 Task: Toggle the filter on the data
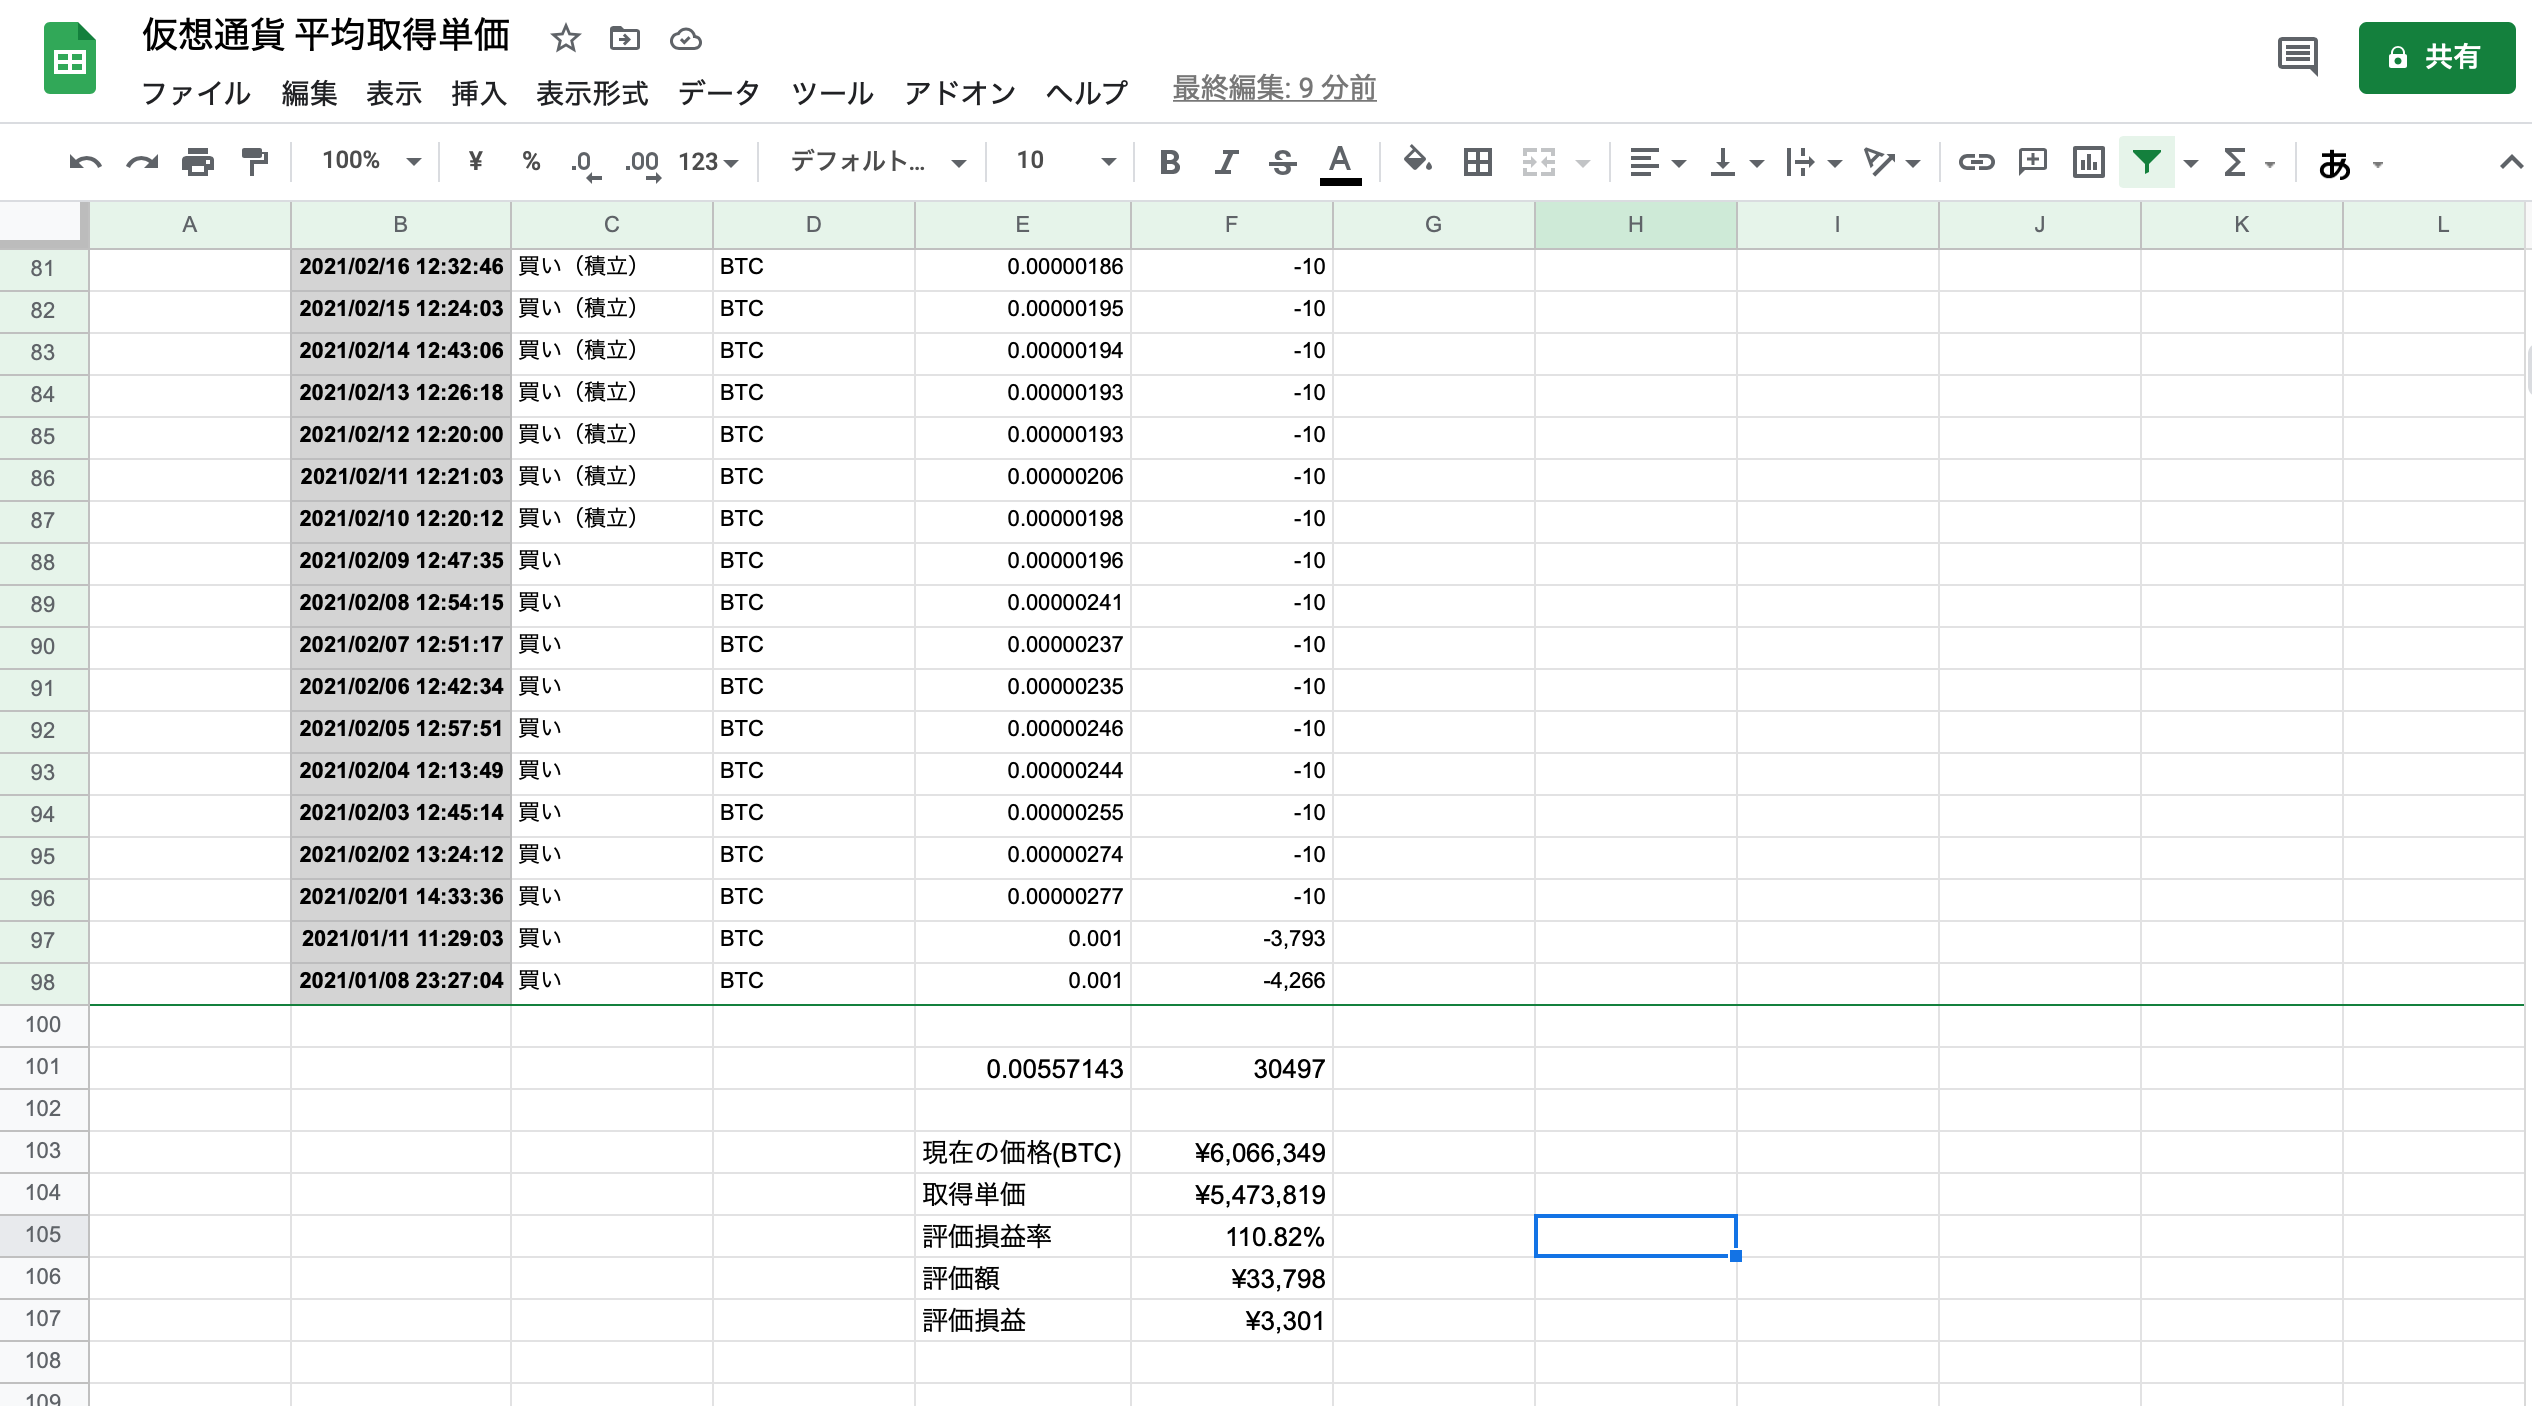[2146, 161]
